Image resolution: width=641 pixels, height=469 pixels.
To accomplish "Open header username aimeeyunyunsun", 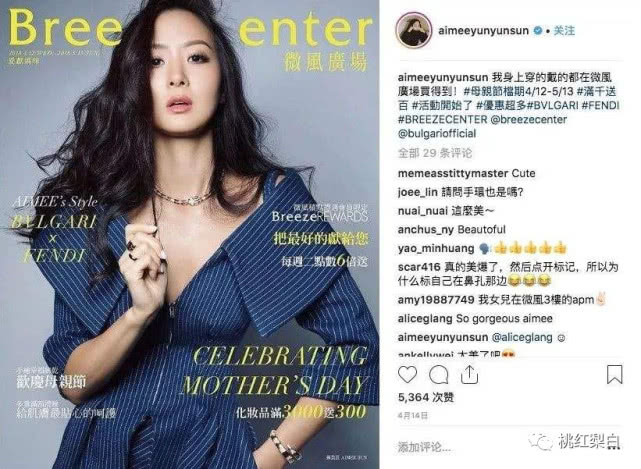I will click(x=484, y=31).
